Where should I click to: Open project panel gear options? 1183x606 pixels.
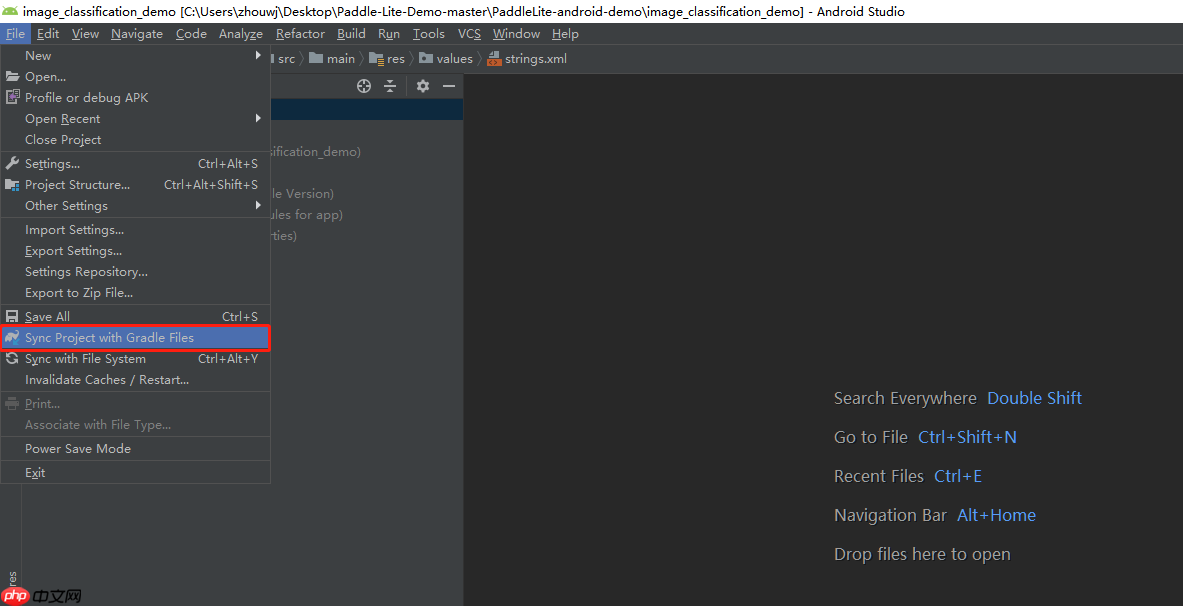423,86
